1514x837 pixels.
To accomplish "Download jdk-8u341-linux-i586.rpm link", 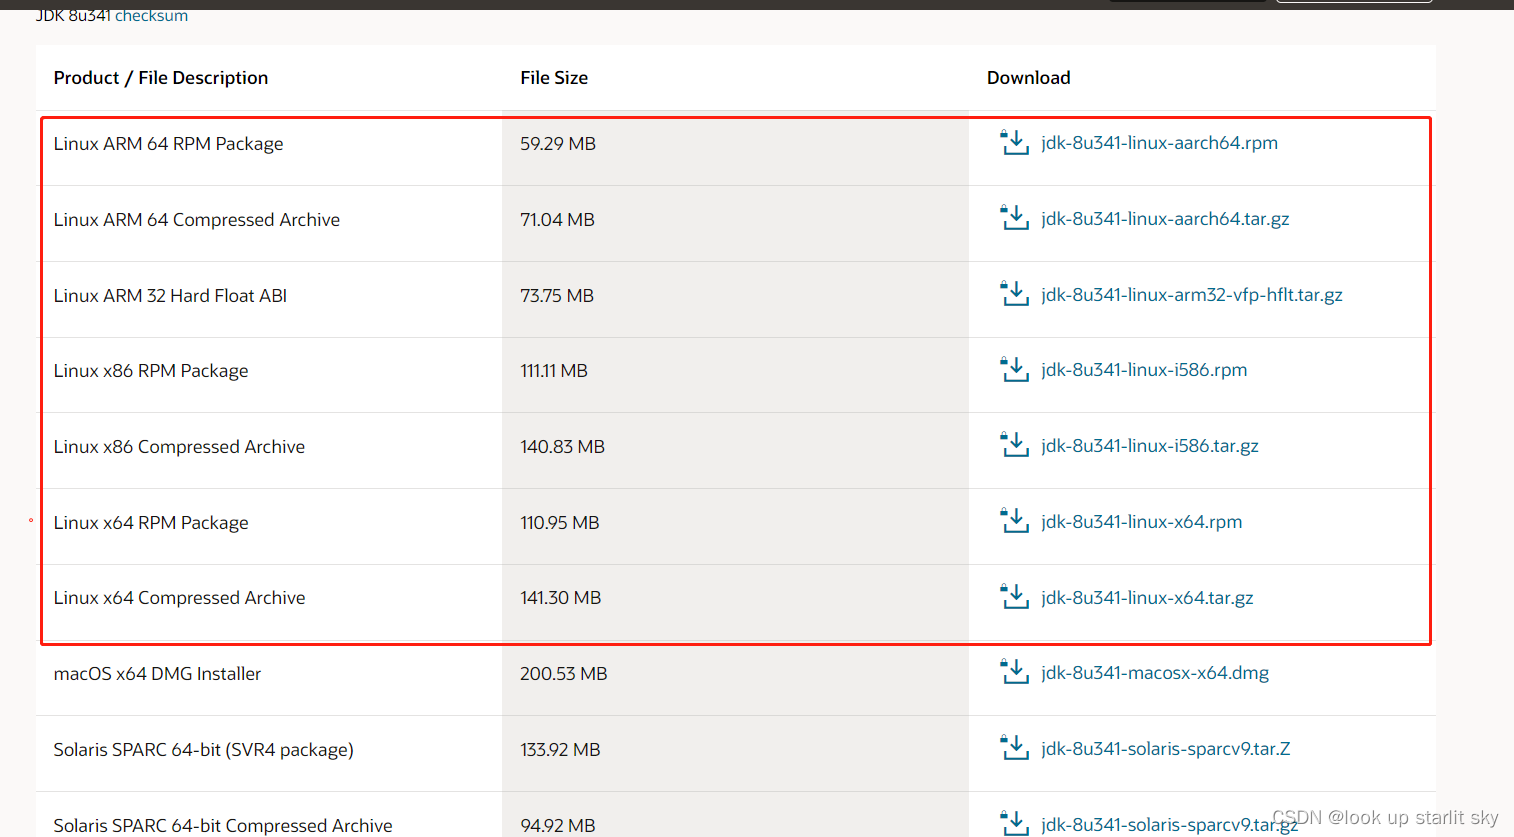I will 1144,370.
